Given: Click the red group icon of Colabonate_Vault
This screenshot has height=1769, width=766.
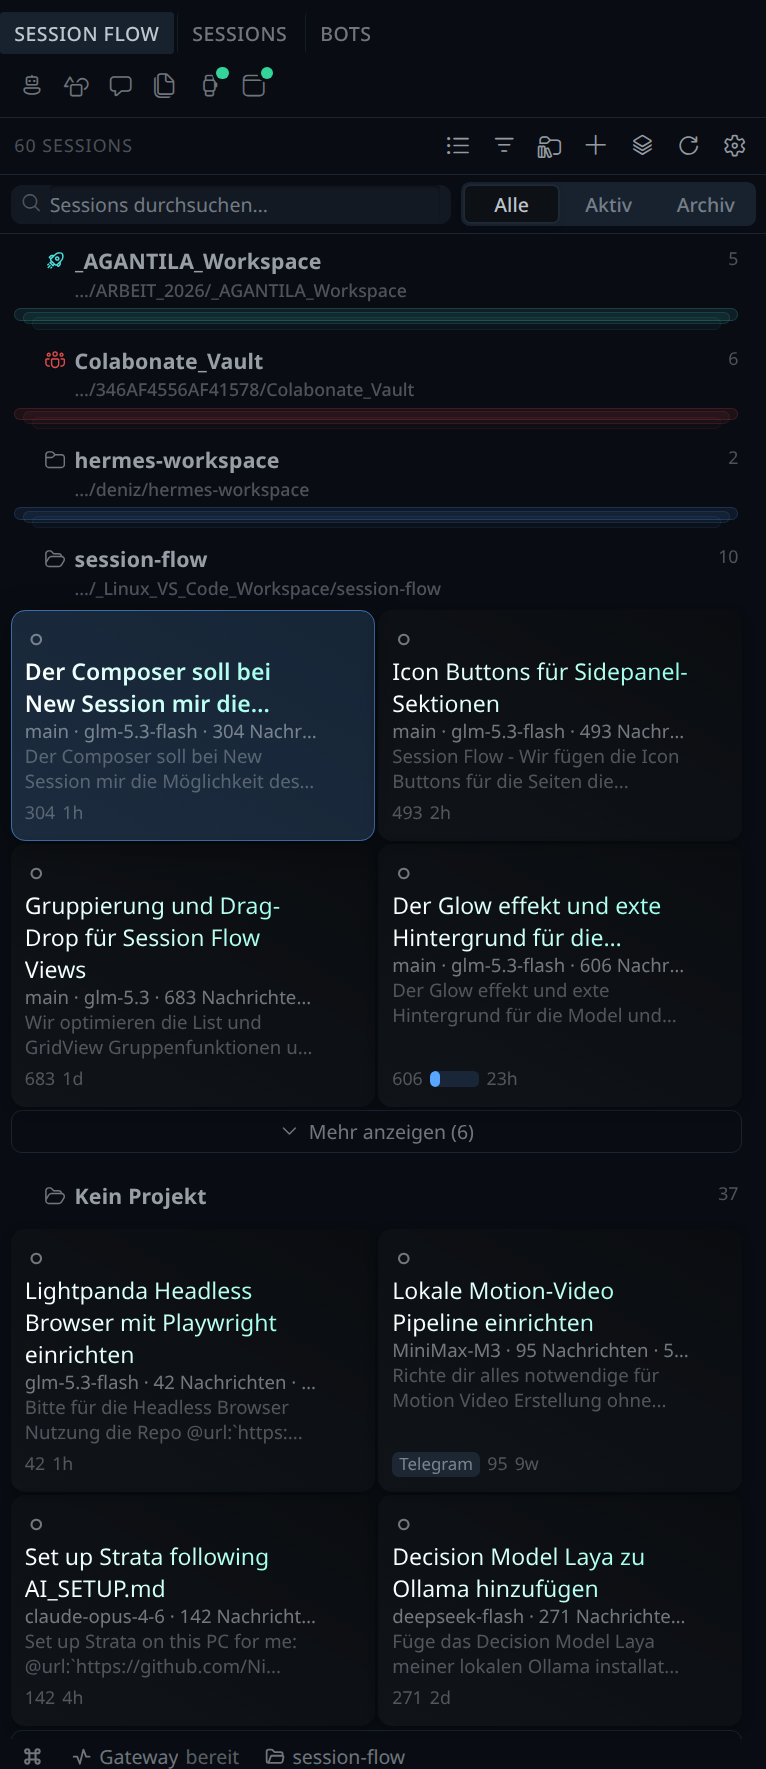Looking at the screenshot, I should tap(55, 361).
